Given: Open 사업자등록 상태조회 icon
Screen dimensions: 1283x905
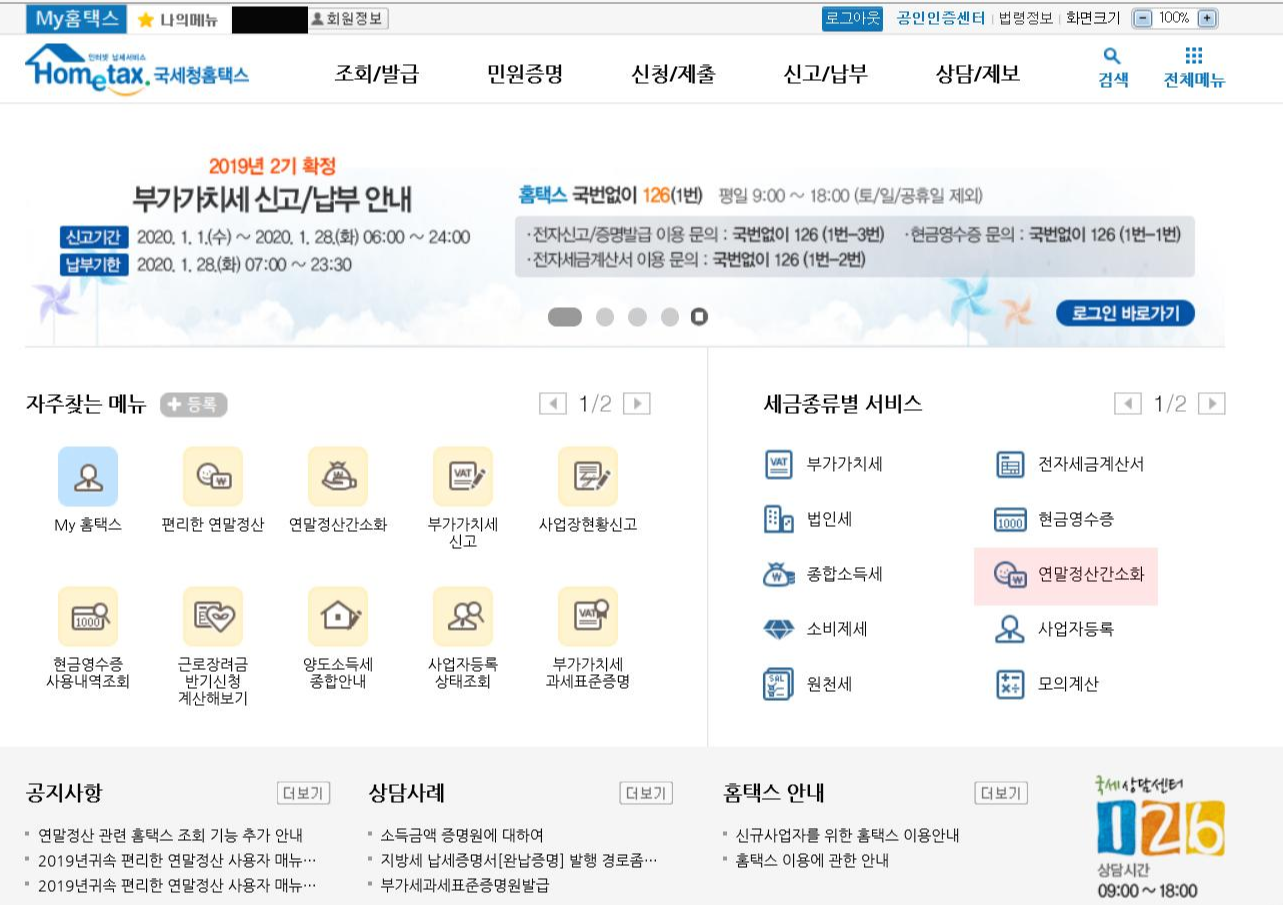Looking at the screenshot, I should point(463,616).
